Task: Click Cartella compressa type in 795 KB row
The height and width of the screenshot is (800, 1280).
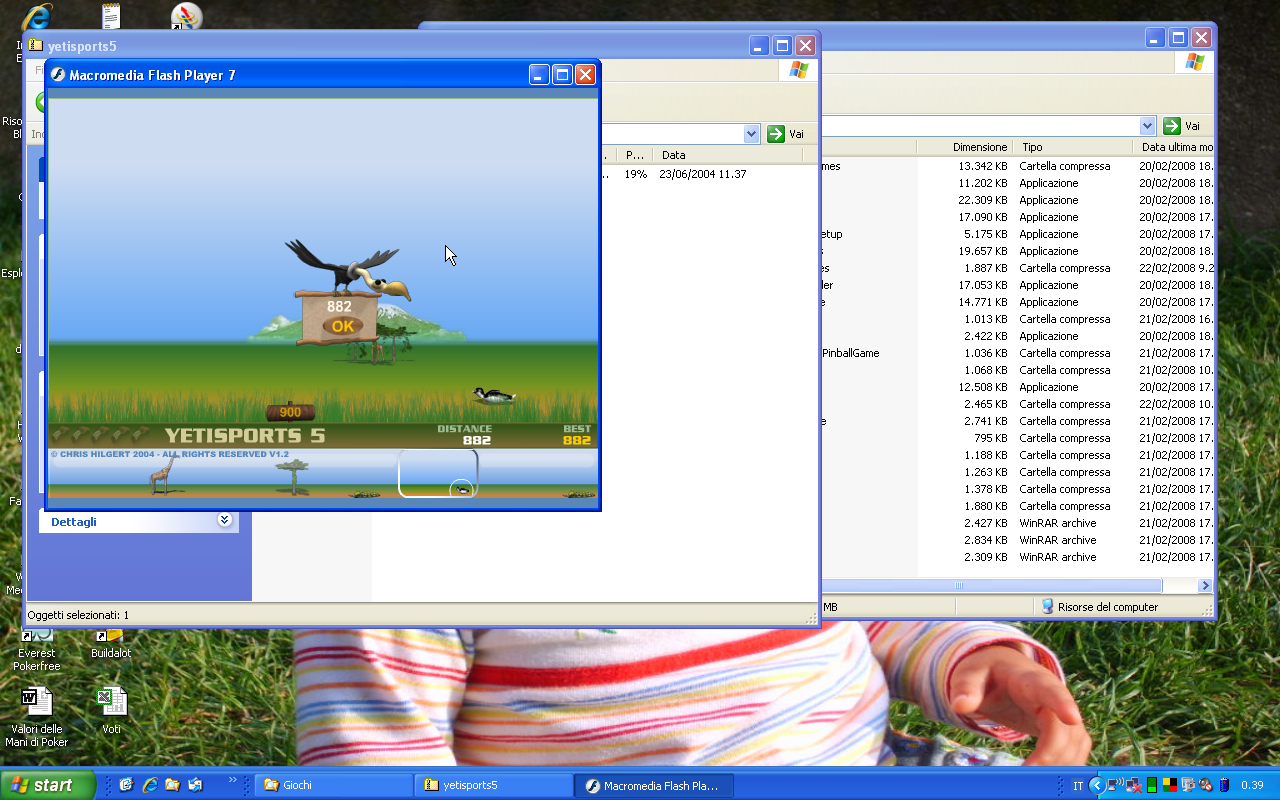Action: point(1064,438)
